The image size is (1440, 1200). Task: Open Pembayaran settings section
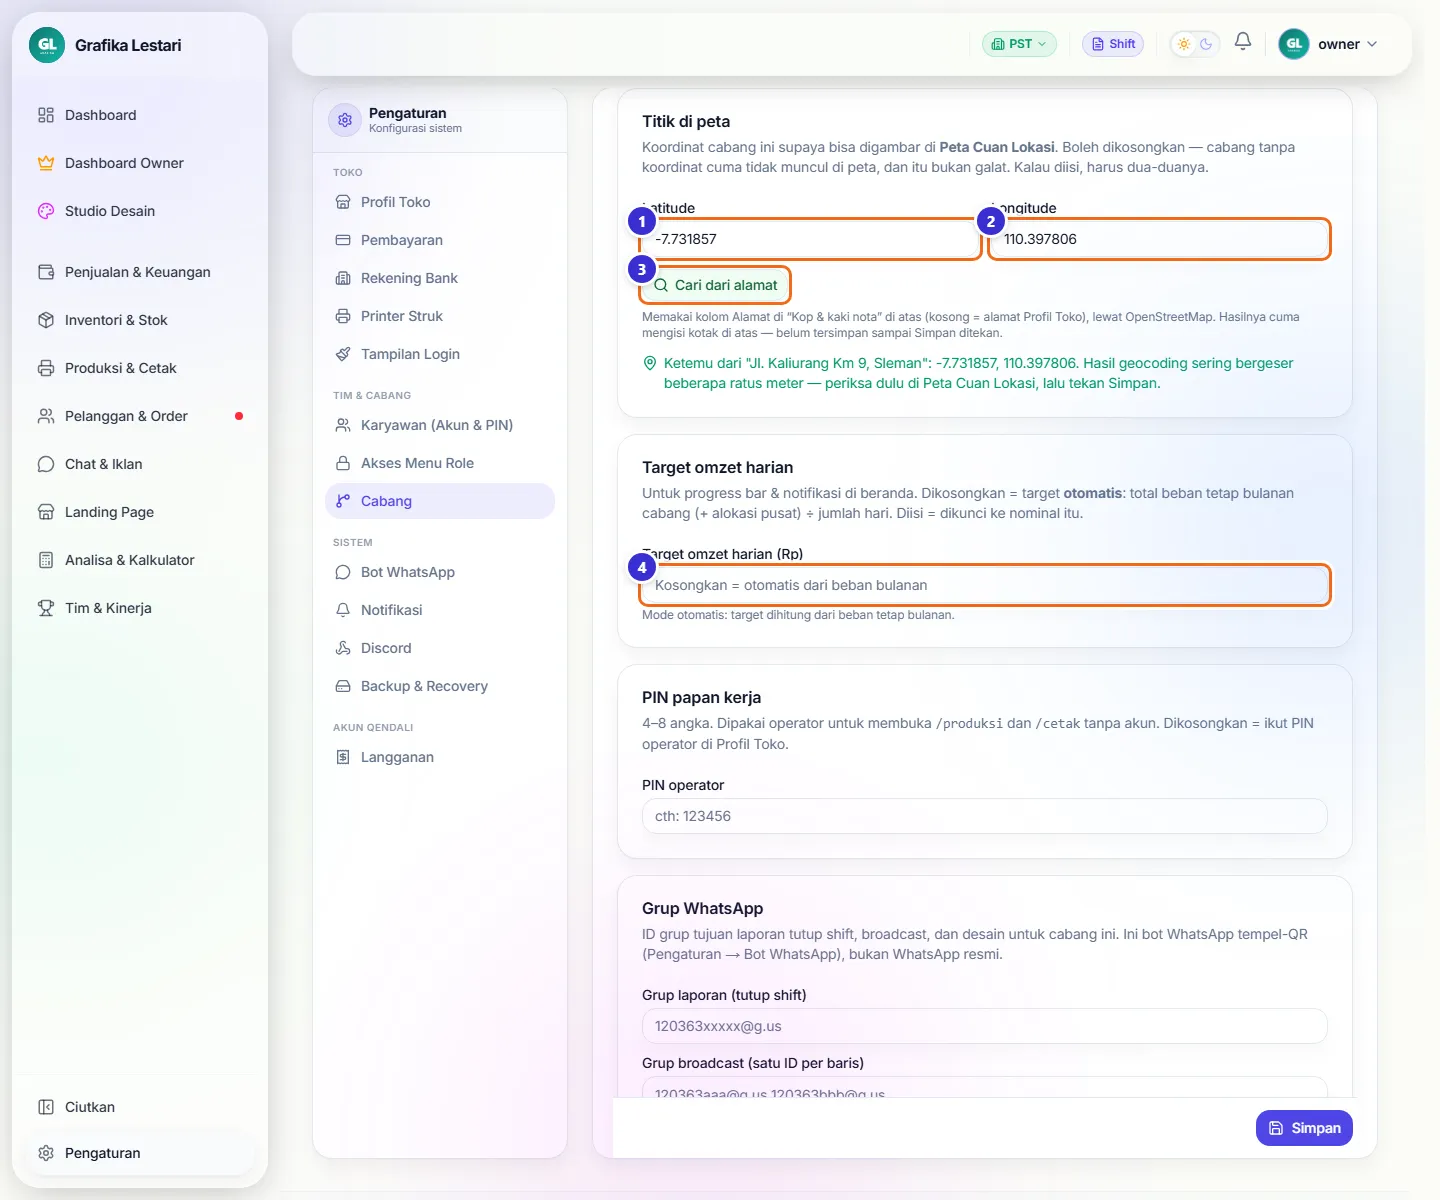pyautogui.click(x=440, y=240)
